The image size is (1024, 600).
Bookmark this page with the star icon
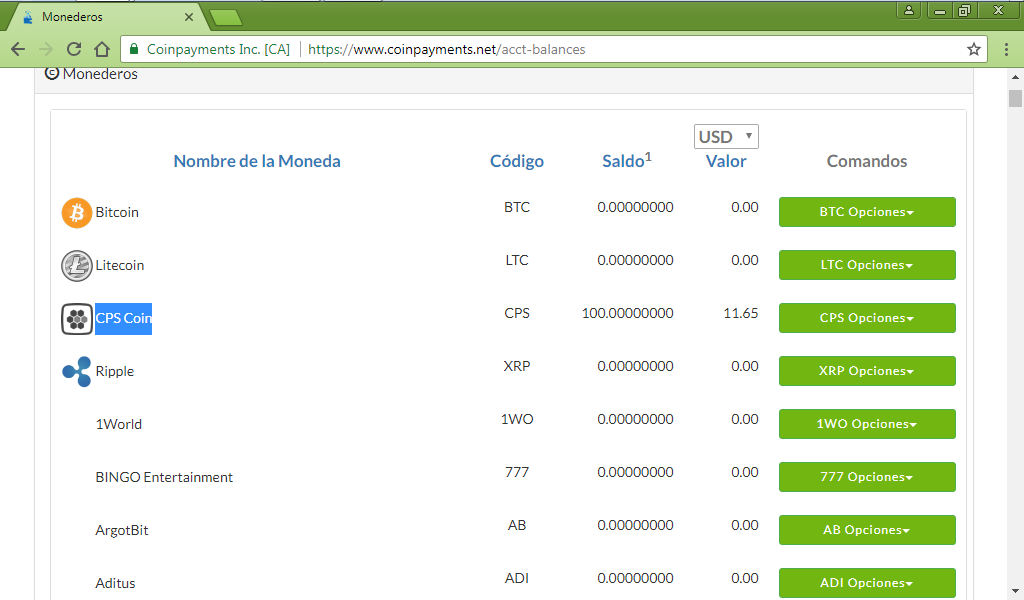[974, 49]
